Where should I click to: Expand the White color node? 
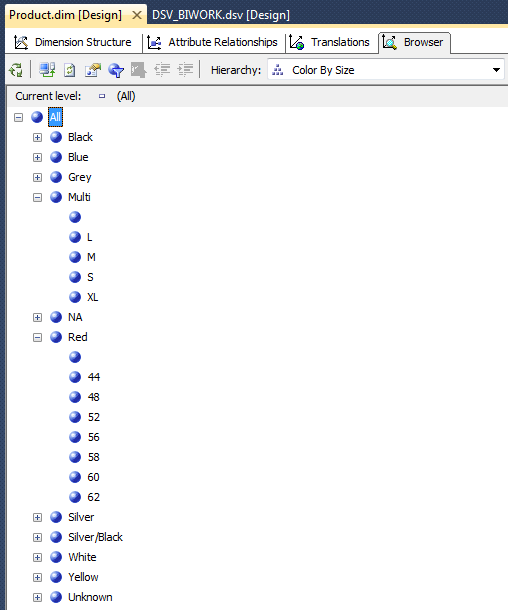point(37,557)
